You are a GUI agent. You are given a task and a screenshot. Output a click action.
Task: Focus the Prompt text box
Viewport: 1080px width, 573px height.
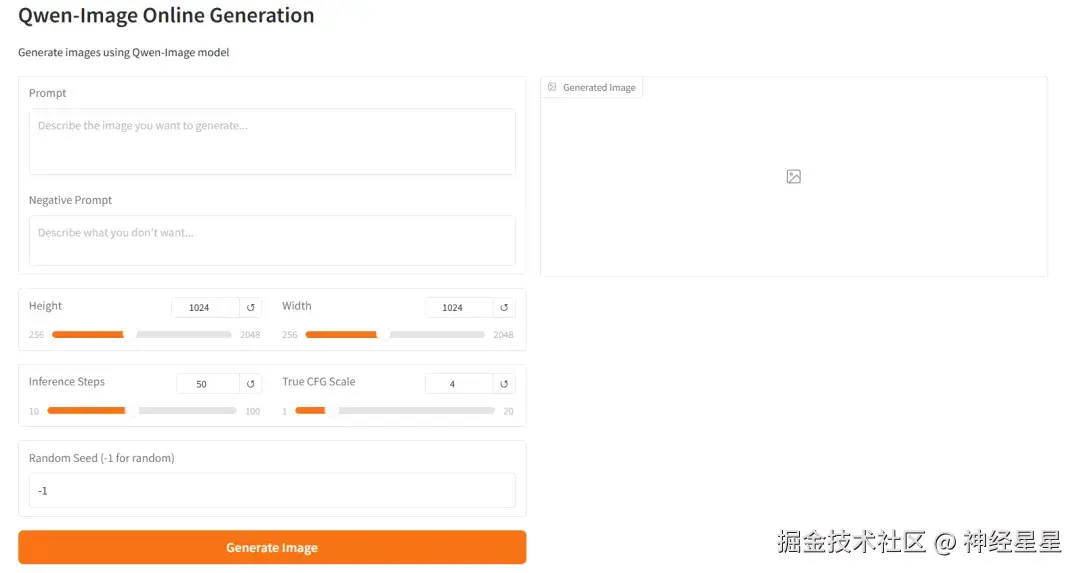tap(272, 141)
